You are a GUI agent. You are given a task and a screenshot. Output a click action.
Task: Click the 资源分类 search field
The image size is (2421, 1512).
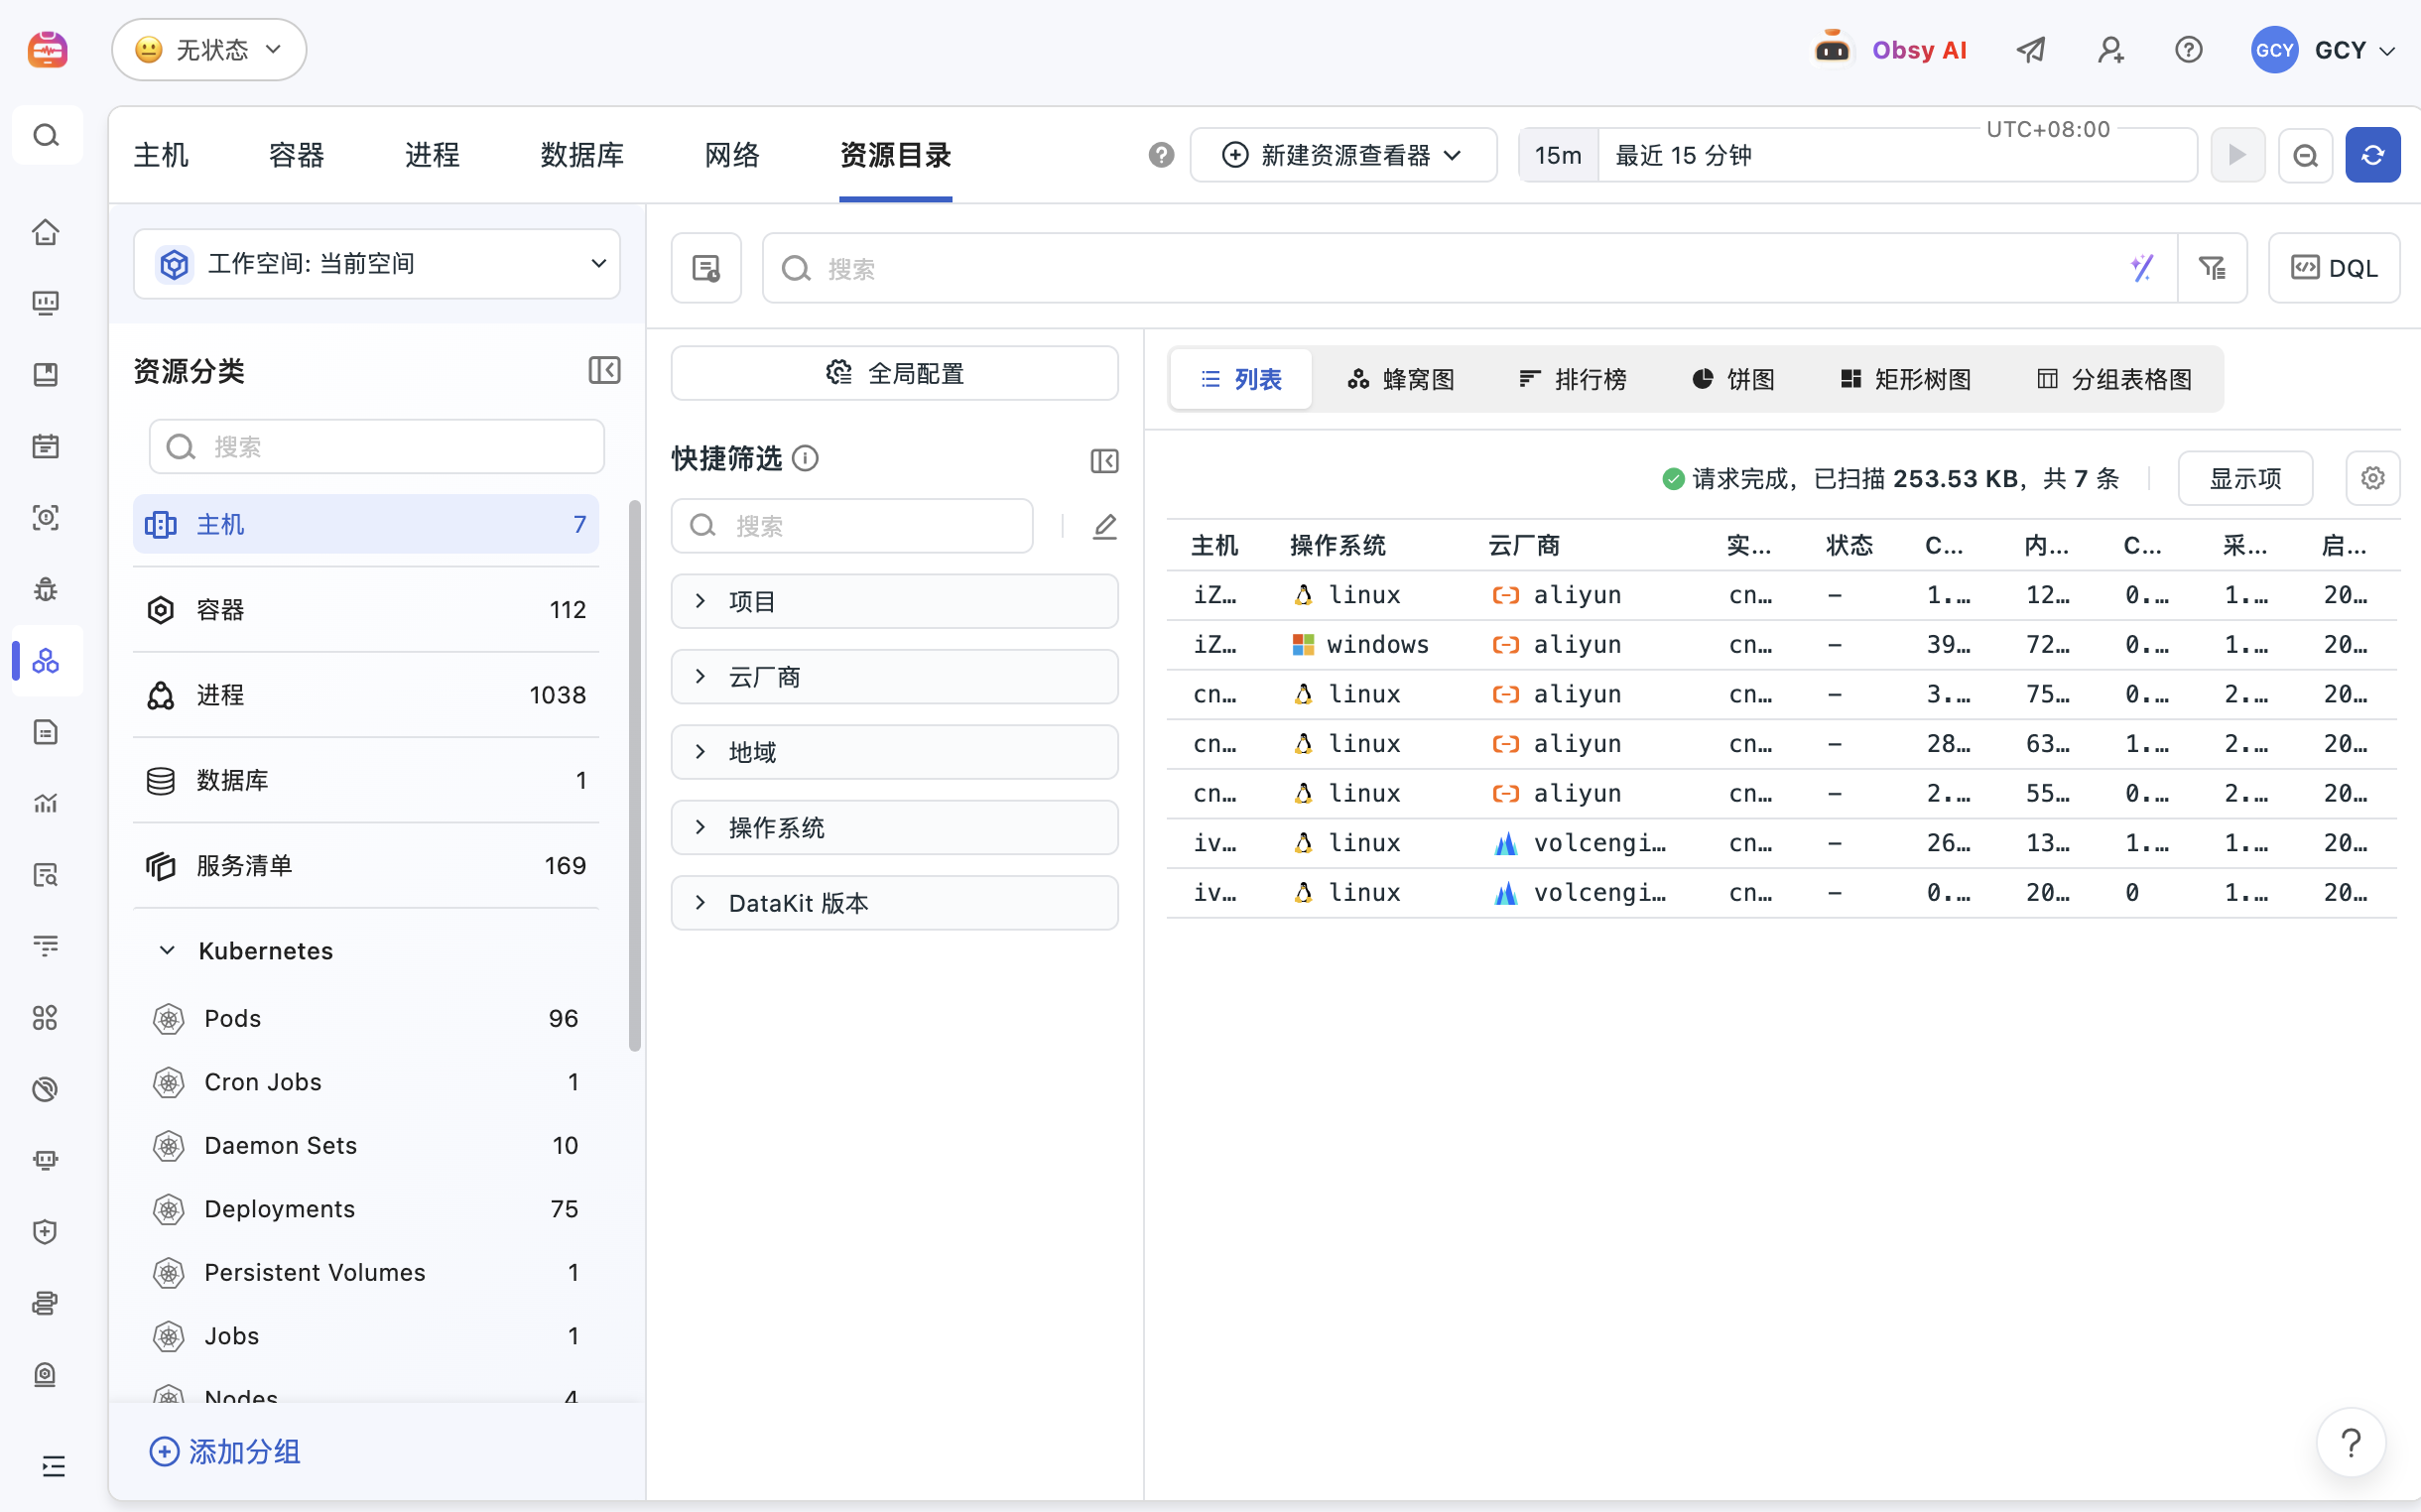coord(377,446)
